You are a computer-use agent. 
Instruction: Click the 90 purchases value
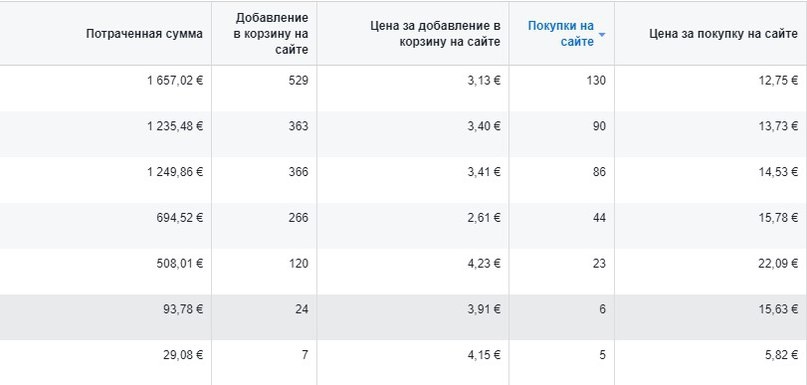tap(599, 126)
